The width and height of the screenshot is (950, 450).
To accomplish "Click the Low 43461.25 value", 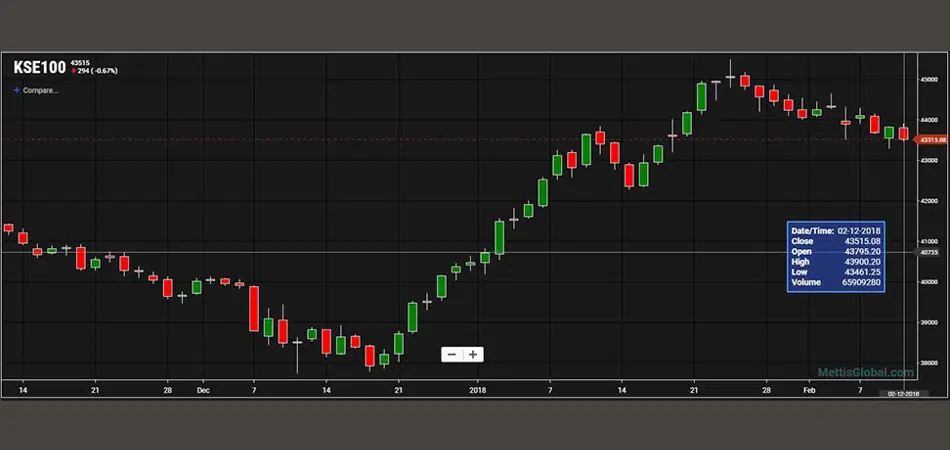I will click(863, 272).
